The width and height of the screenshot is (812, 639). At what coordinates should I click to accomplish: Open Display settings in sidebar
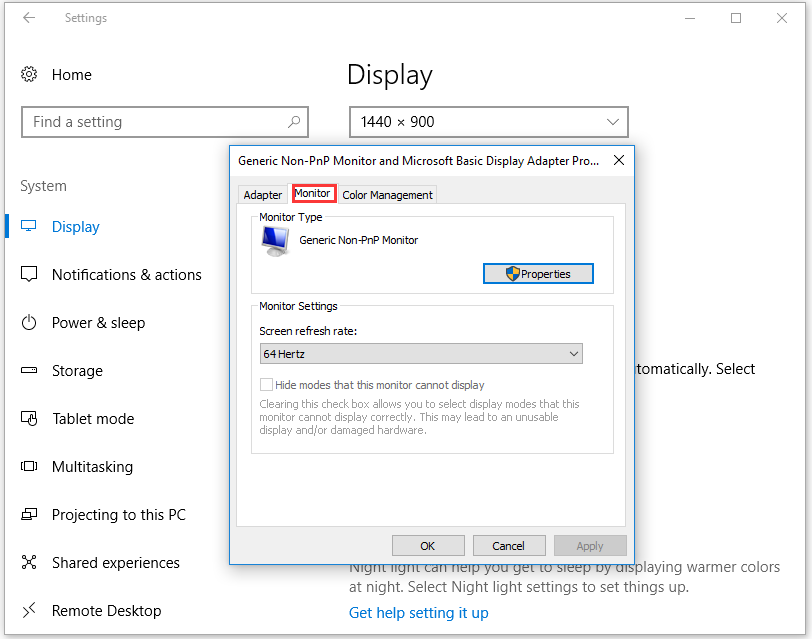76,227
